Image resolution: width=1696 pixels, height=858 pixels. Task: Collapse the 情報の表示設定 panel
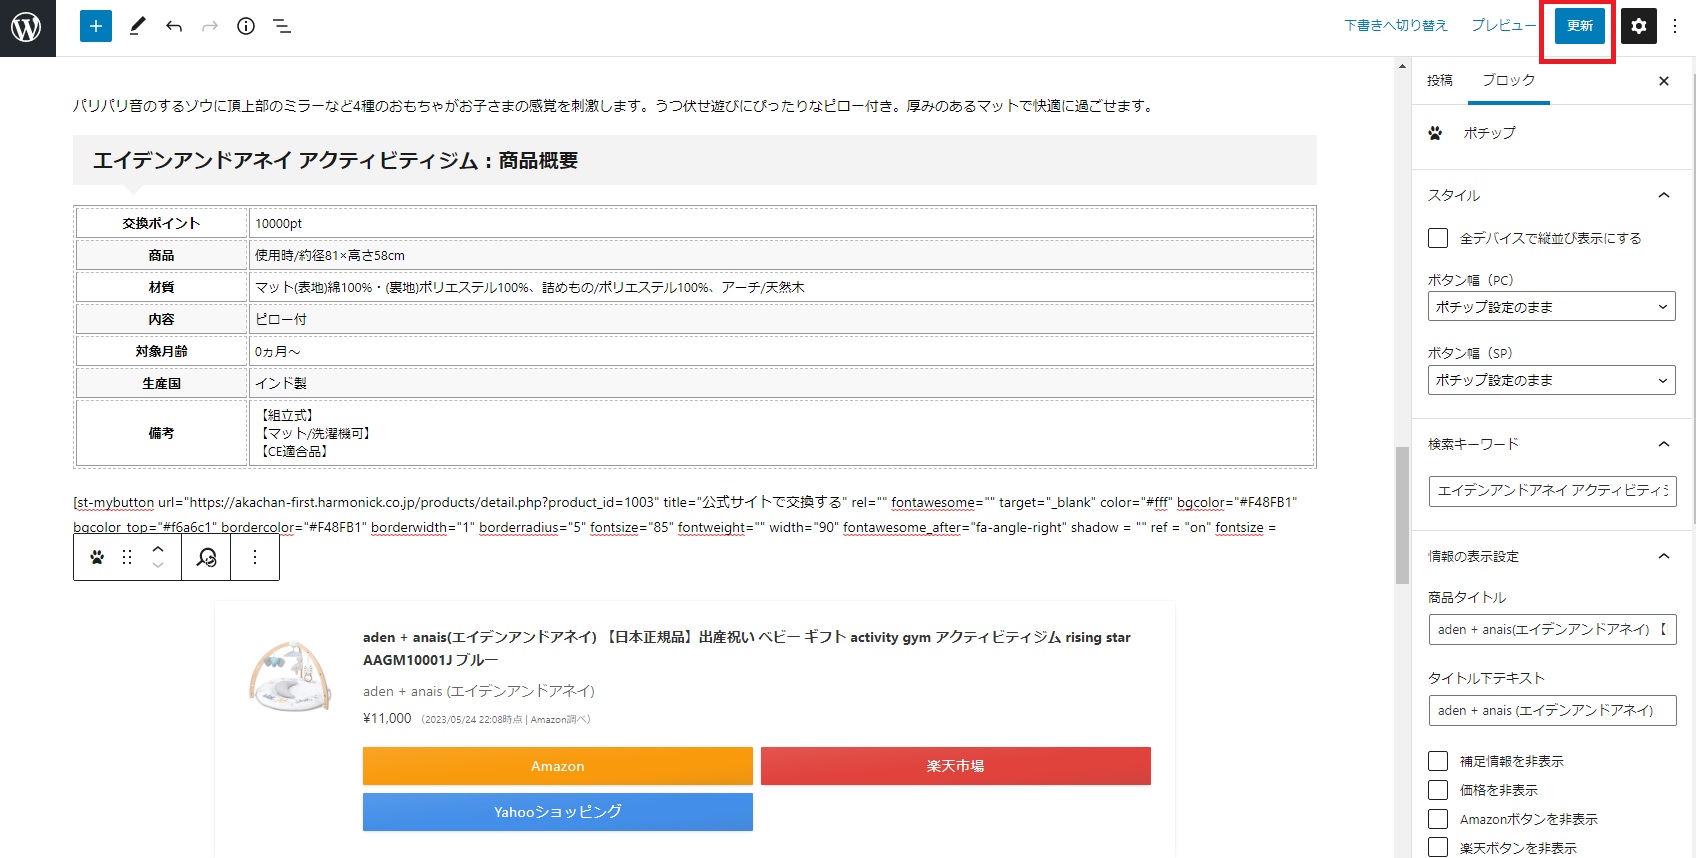[x=1552, y=556]
